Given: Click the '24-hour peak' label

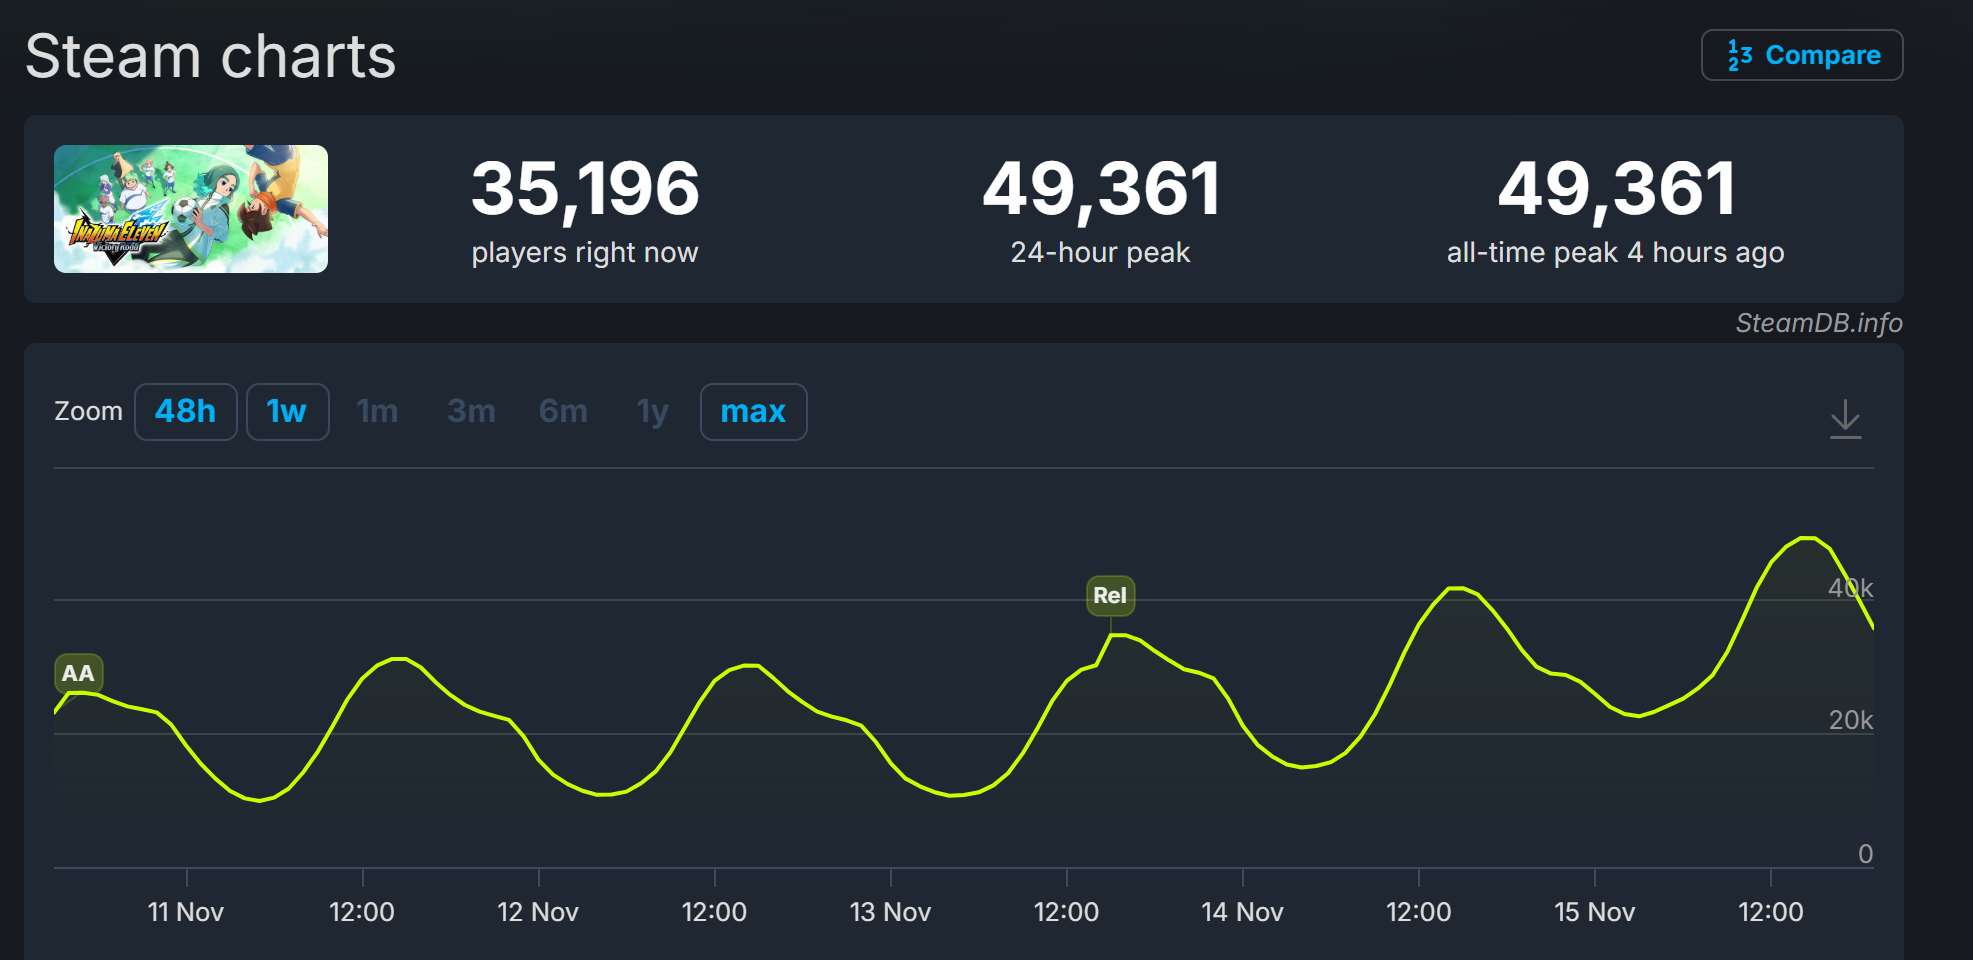Looking at the screenshot, I should coord(1100,253).
